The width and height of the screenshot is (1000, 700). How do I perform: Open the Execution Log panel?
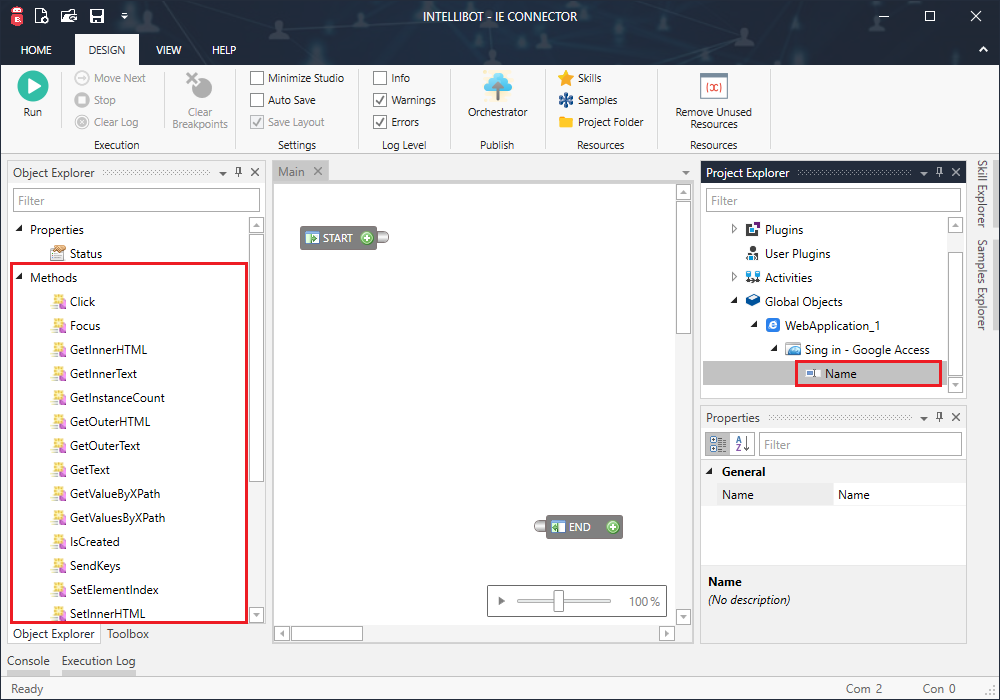pos(97,661)
